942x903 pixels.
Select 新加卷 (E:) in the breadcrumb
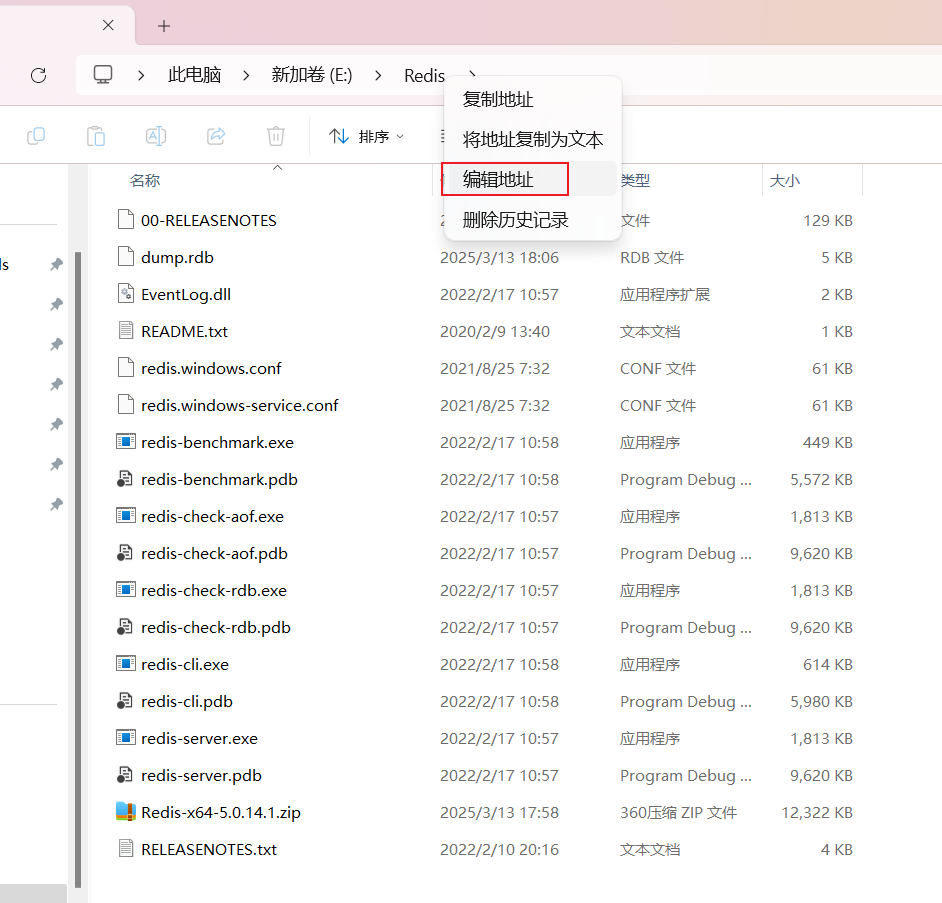pos(312,75)
